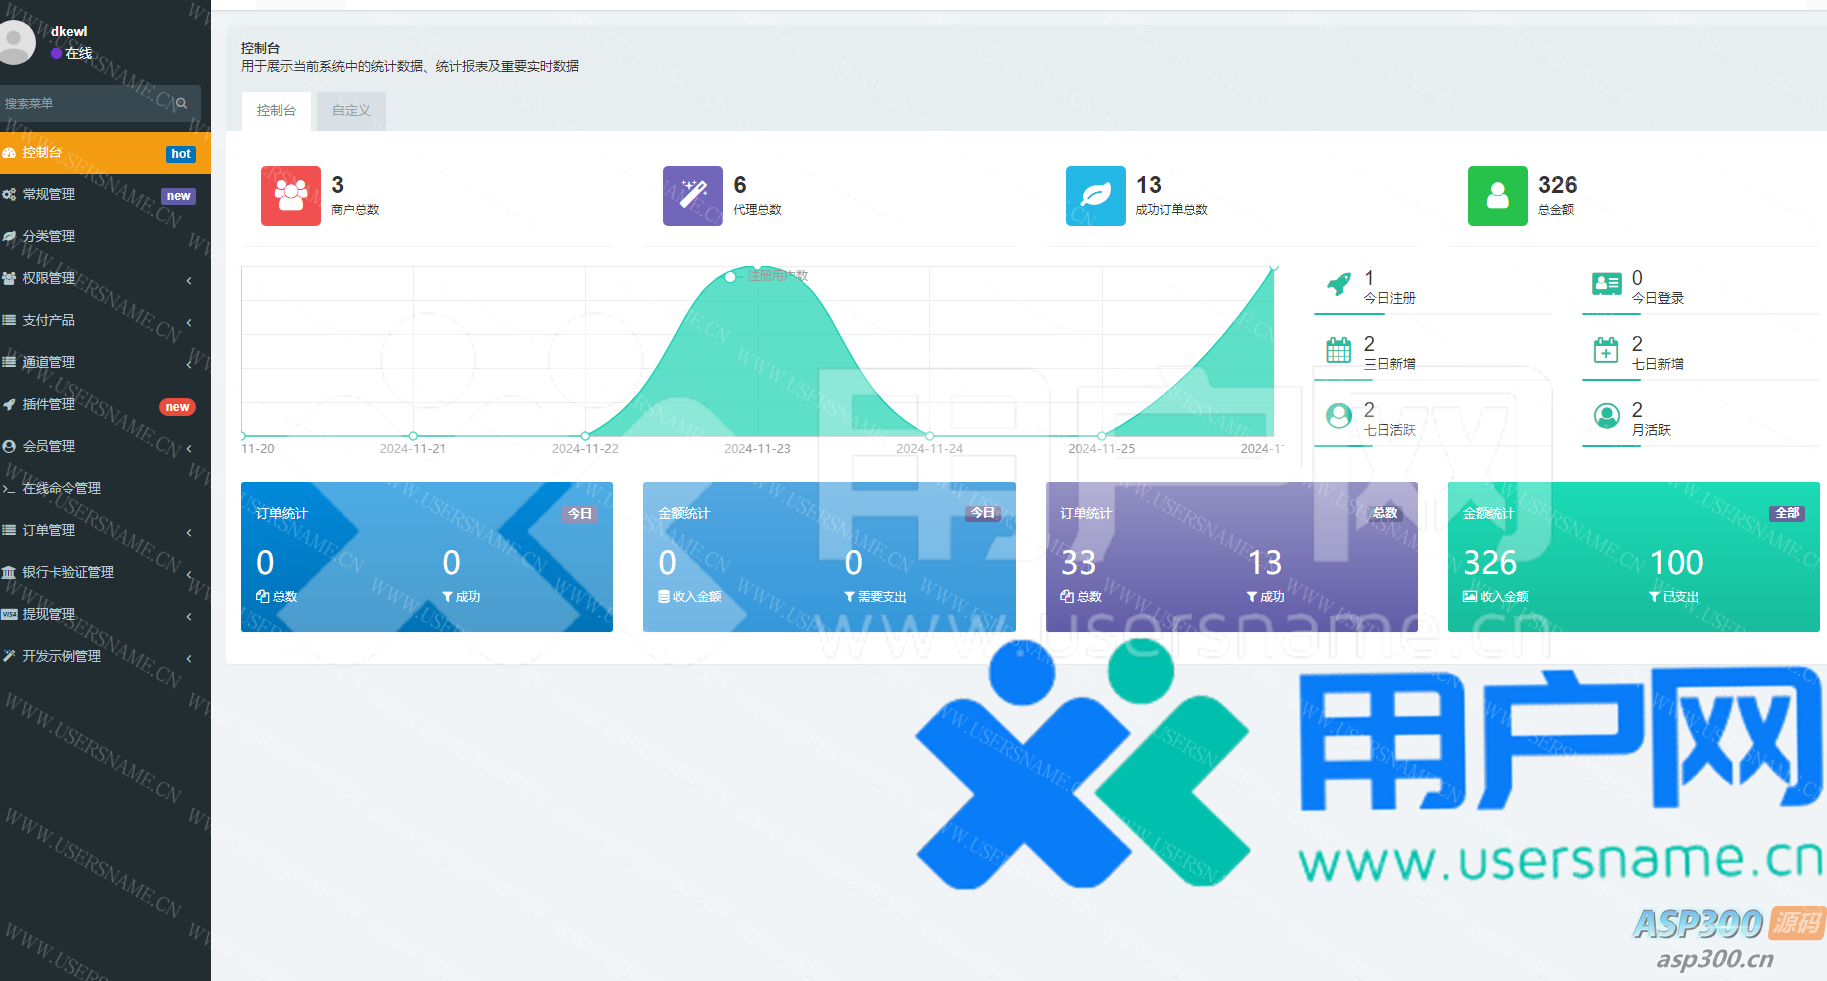Click the search magnifier icon in sidebar
The height and width of the screenshot is (981, 1827).
click(182, 103)
